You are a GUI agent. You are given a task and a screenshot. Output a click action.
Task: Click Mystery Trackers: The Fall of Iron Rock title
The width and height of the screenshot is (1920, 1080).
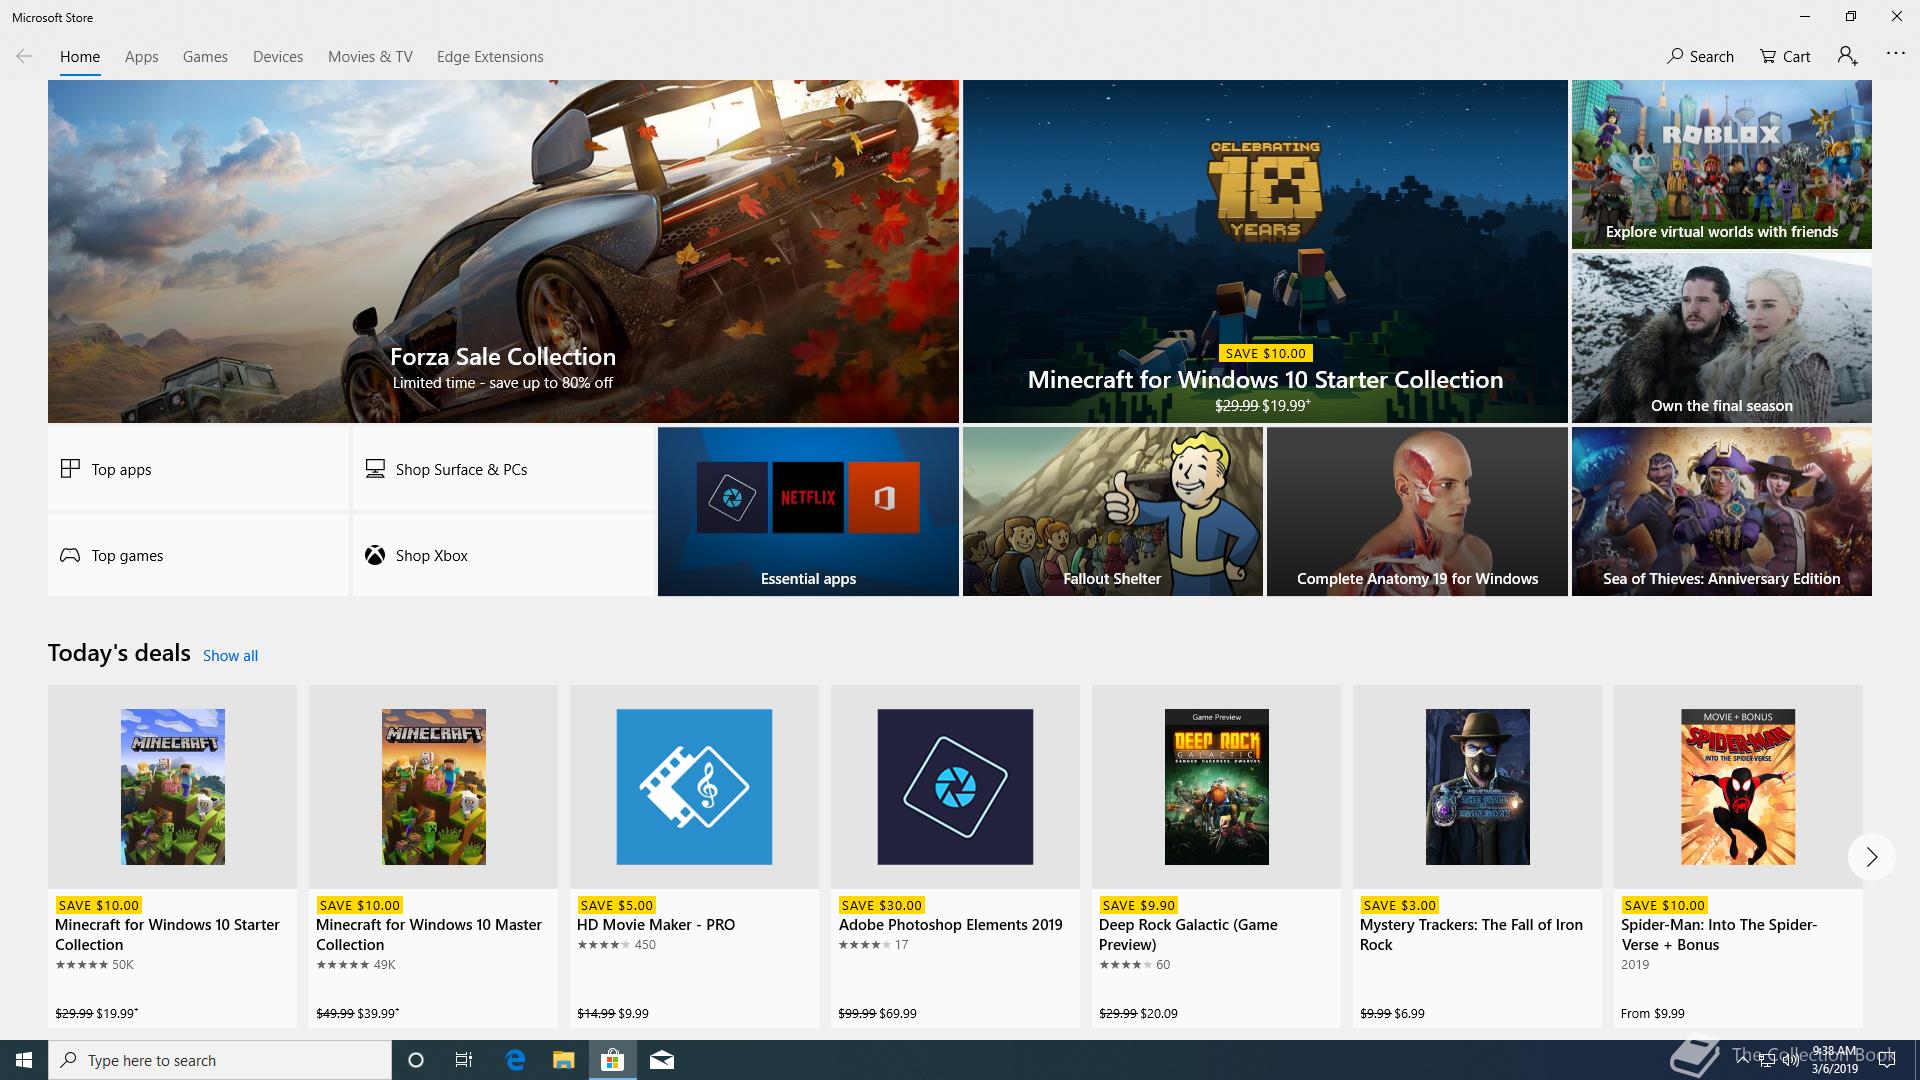point(1471,935)
